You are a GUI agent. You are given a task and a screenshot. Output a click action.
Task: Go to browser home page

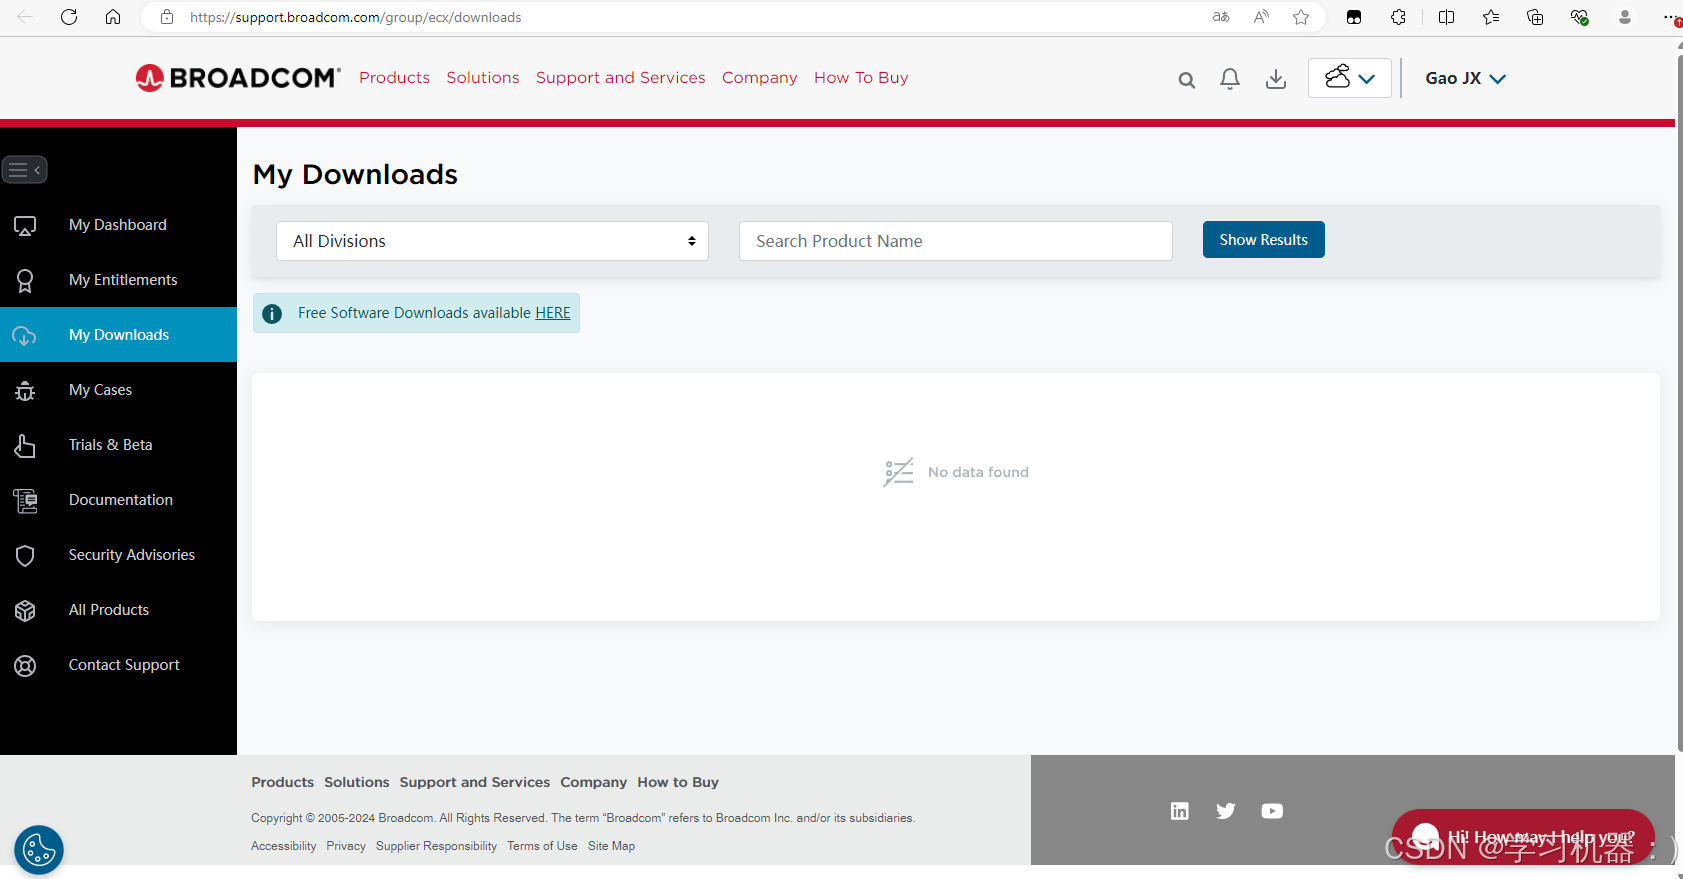tap(113, 17)
